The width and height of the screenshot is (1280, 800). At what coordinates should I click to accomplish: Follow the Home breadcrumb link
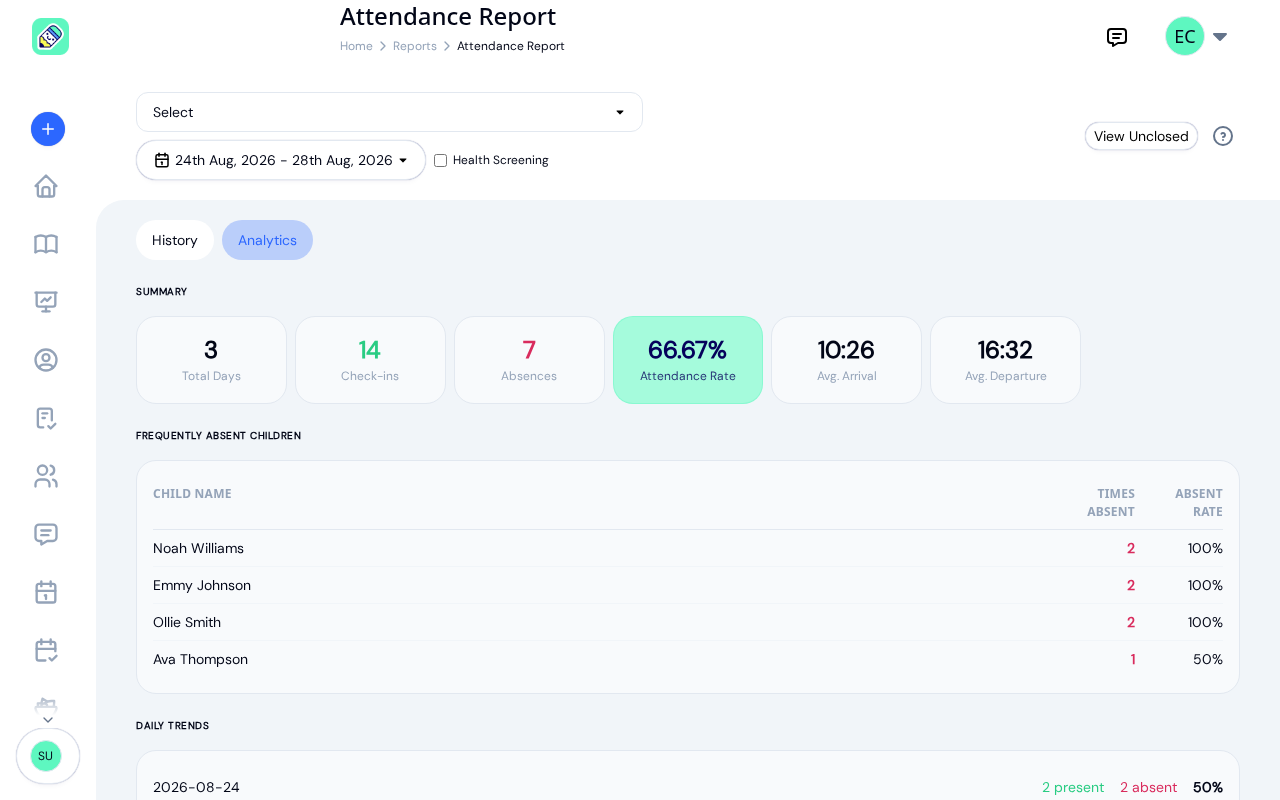click(356, 46)
